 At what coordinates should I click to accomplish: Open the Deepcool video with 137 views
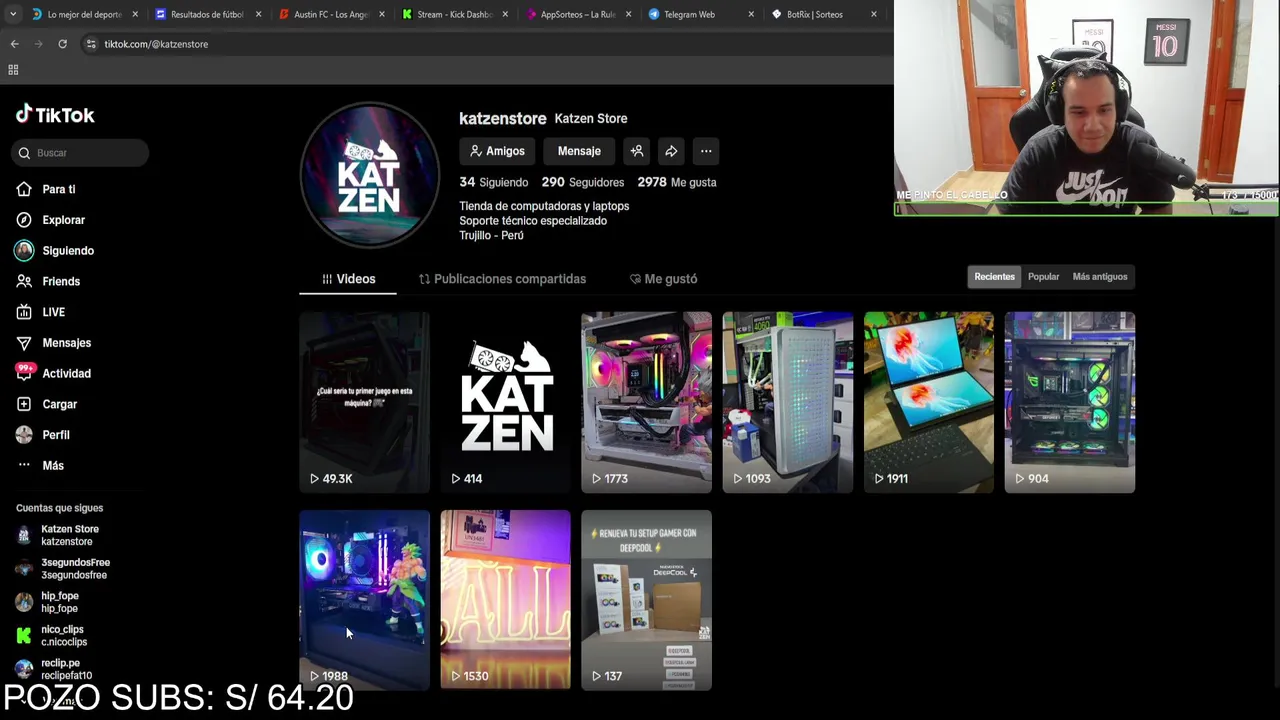coord(647,600)
